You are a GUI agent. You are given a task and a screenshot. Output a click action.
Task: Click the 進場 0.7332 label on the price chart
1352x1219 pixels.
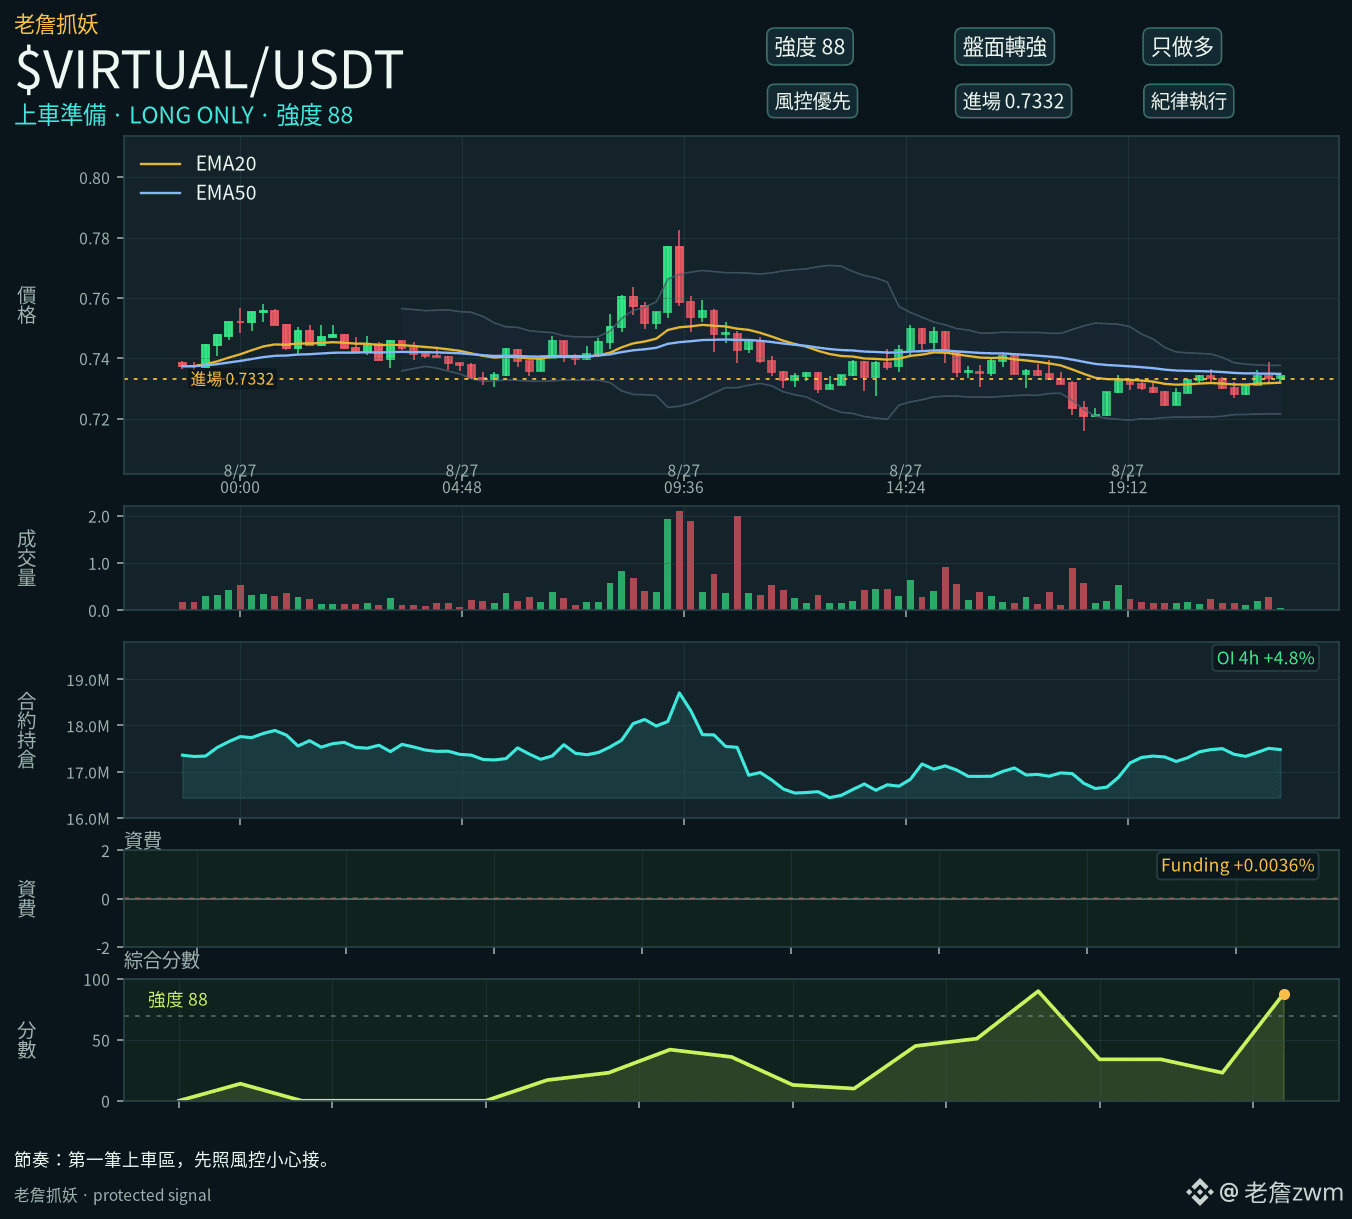coord(232,379)
